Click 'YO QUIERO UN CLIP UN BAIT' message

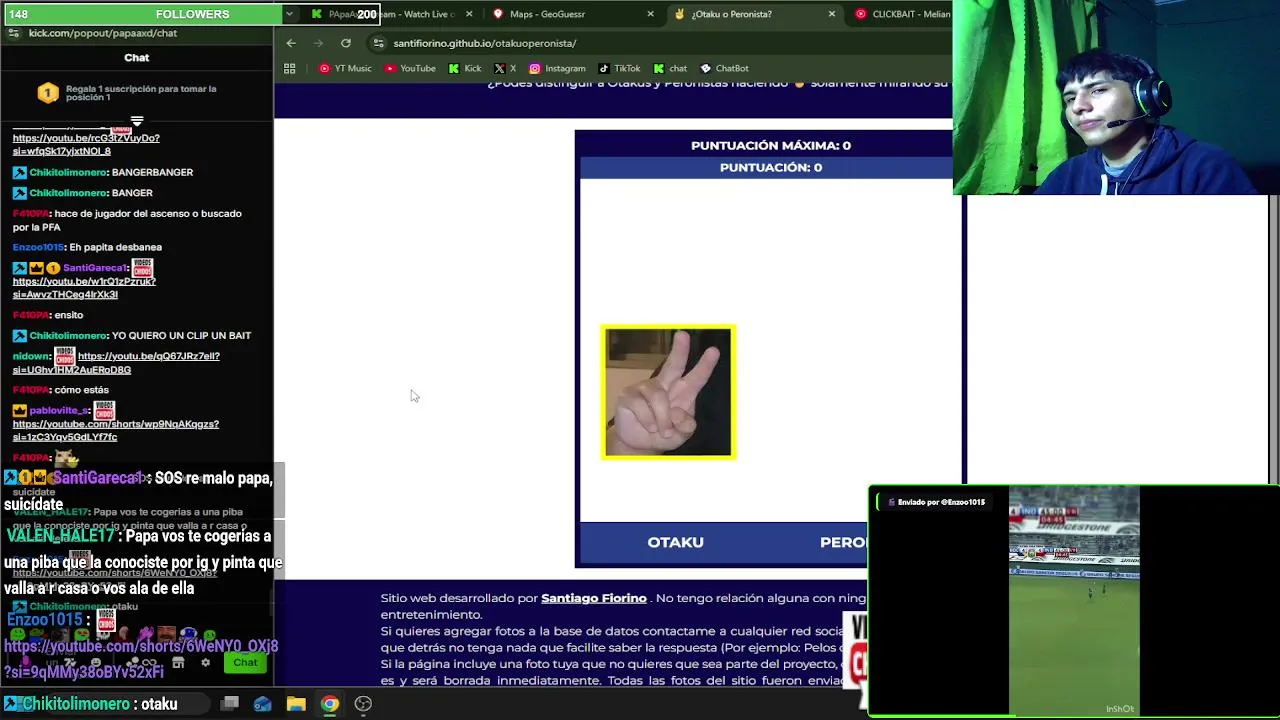[x=181, y=336]
